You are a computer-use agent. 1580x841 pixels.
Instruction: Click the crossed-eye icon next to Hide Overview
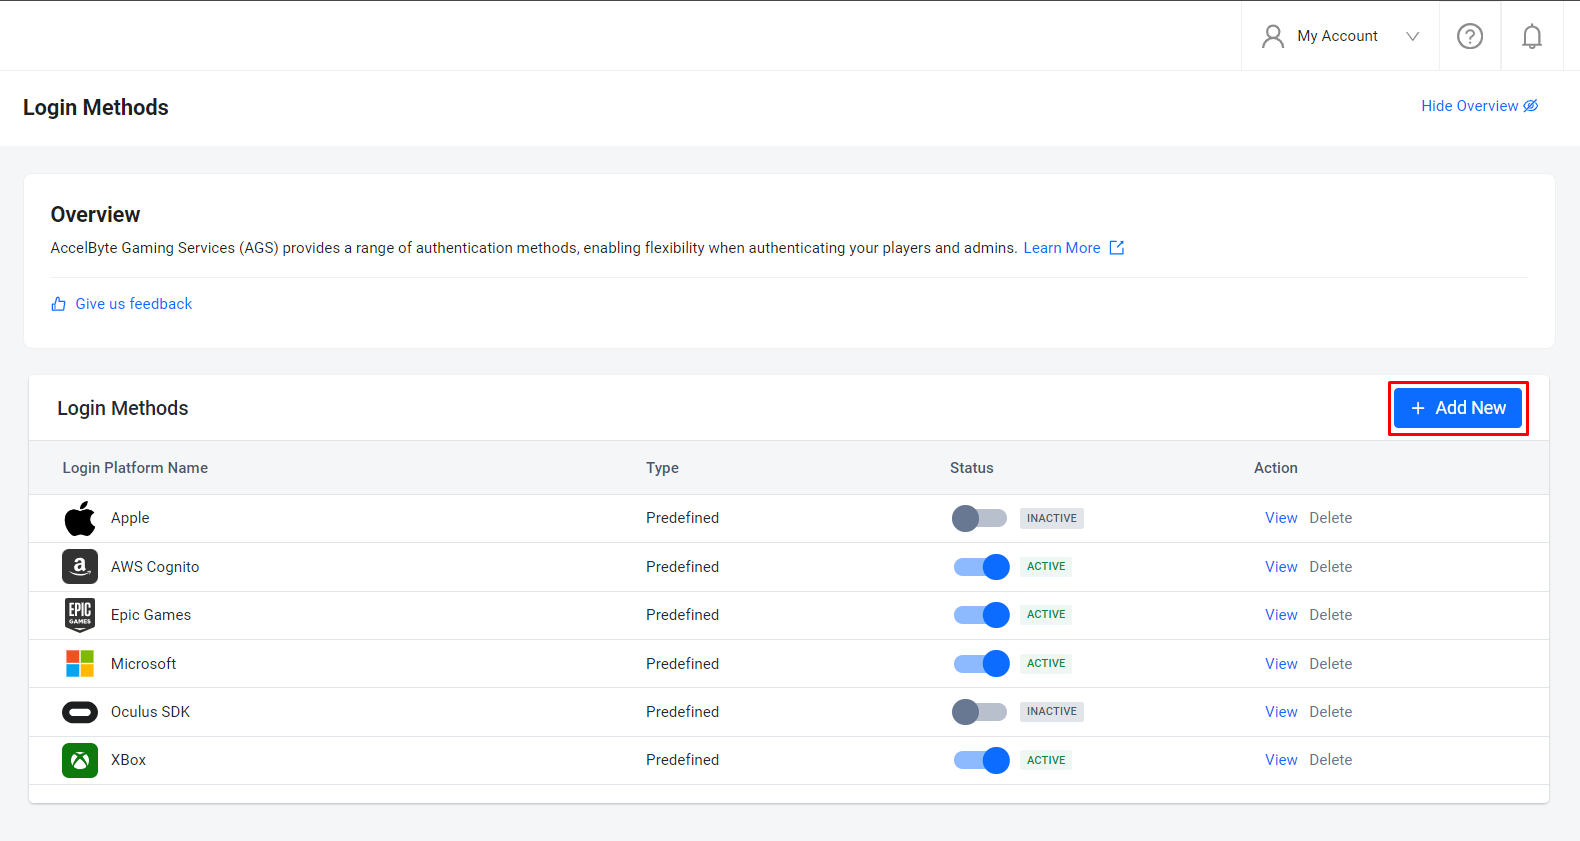pos(1531,106)
